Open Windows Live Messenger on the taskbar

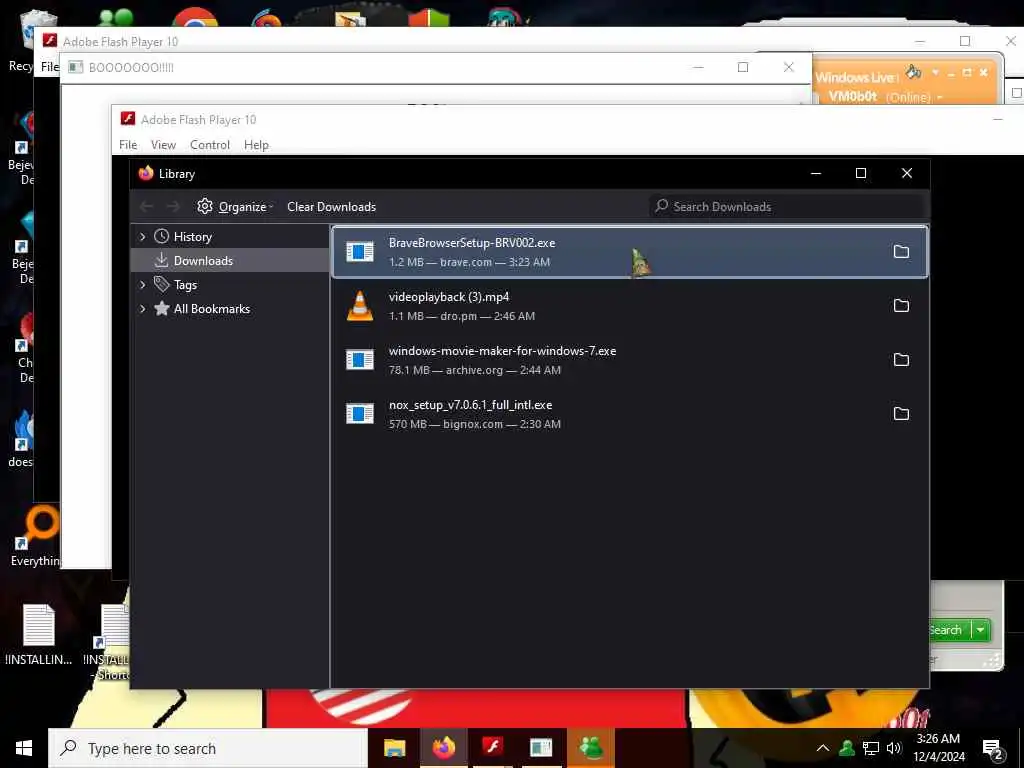pyautogui.click(x=591, y=748)
